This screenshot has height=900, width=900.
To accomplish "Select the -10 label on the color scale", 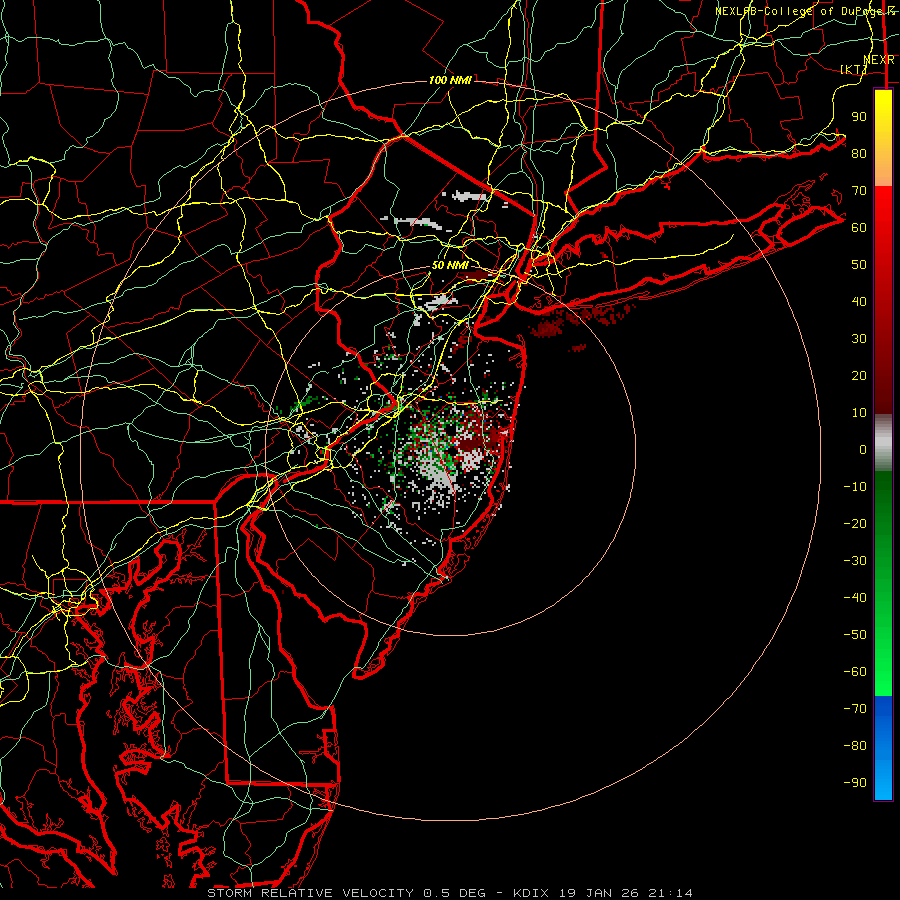I will point(855,487).
